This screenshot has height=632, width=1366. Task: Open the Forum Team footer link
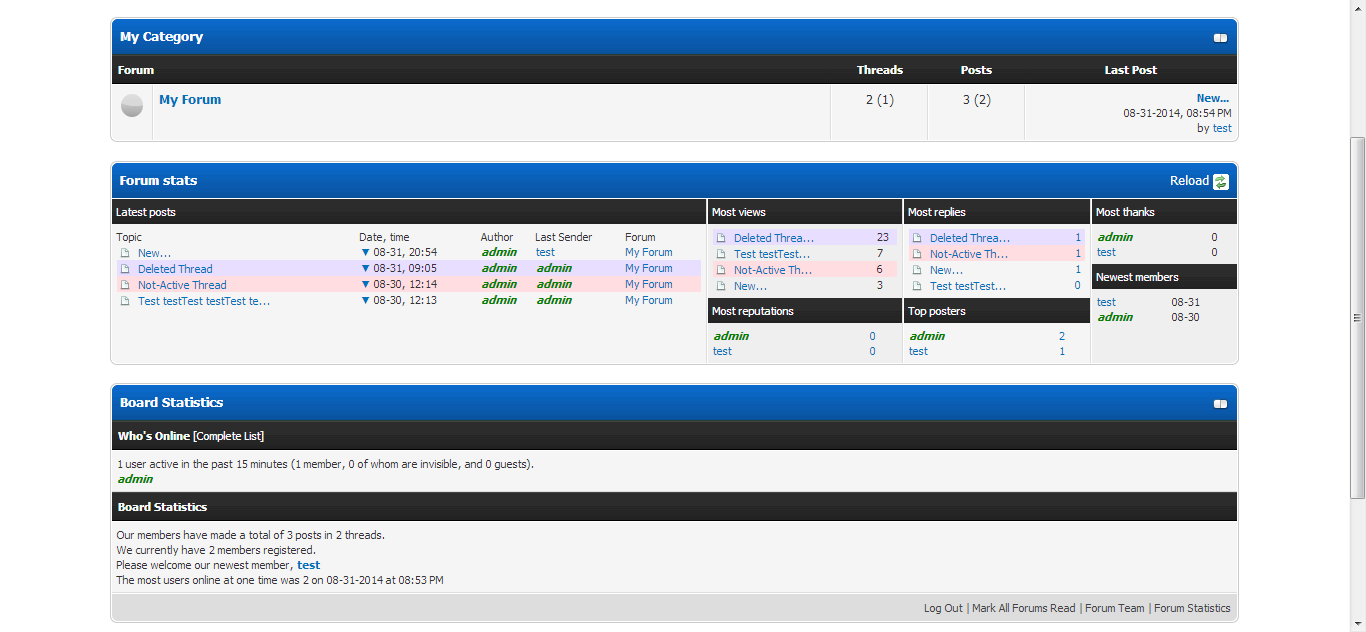point(1114,608)
